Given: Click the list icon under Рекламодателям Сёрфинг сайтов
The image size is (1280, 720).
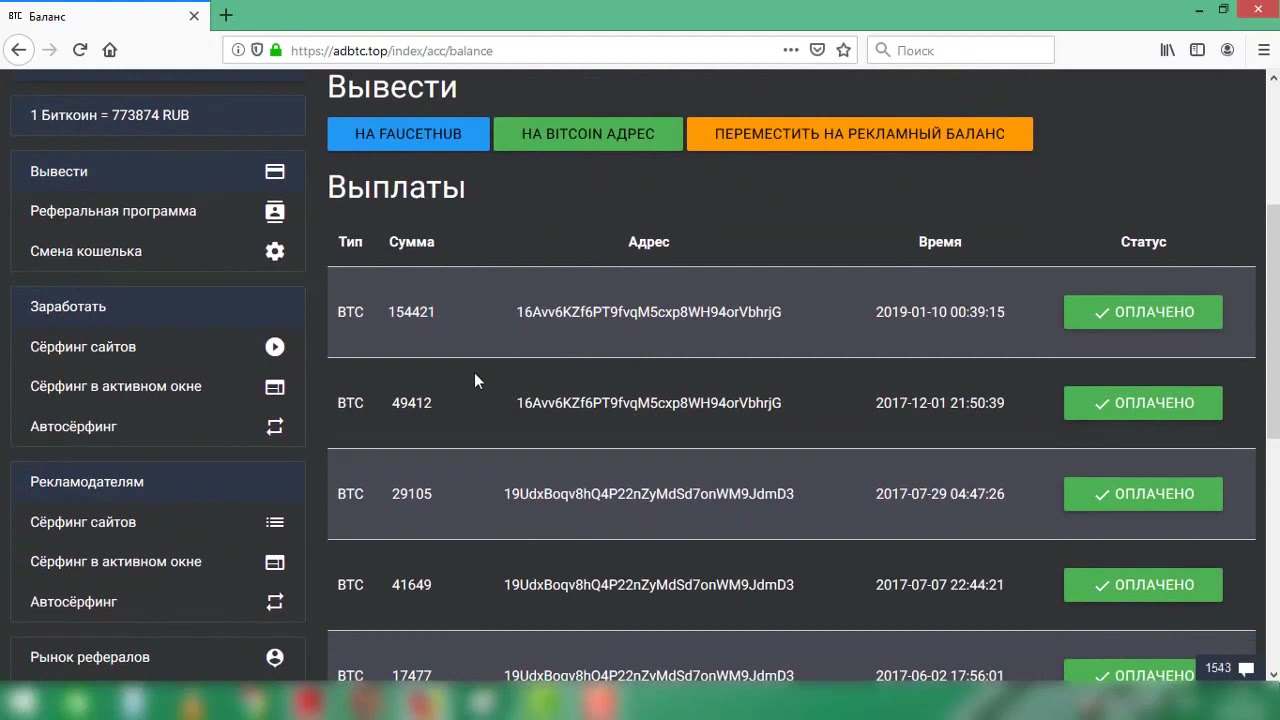Looking at the screenshot, I should [x=275, y=522].
